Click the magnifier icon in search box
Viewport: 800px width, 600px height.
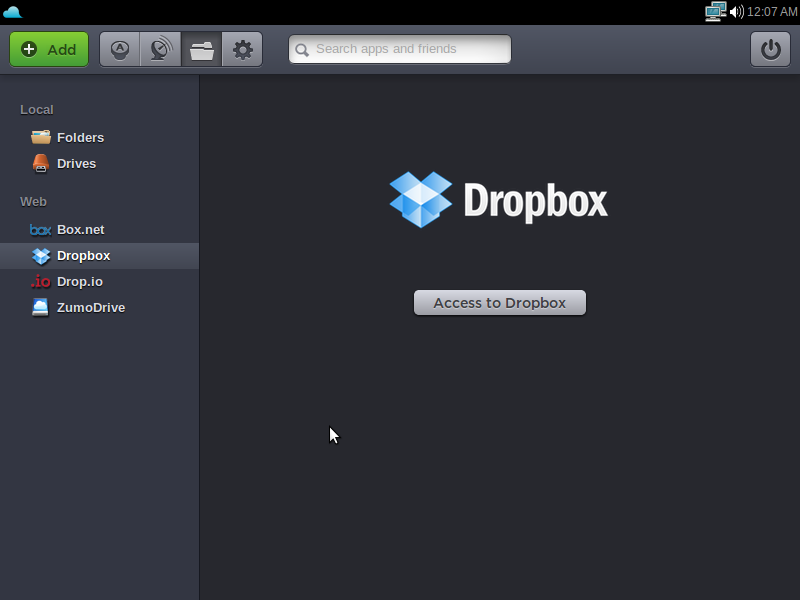302,49
